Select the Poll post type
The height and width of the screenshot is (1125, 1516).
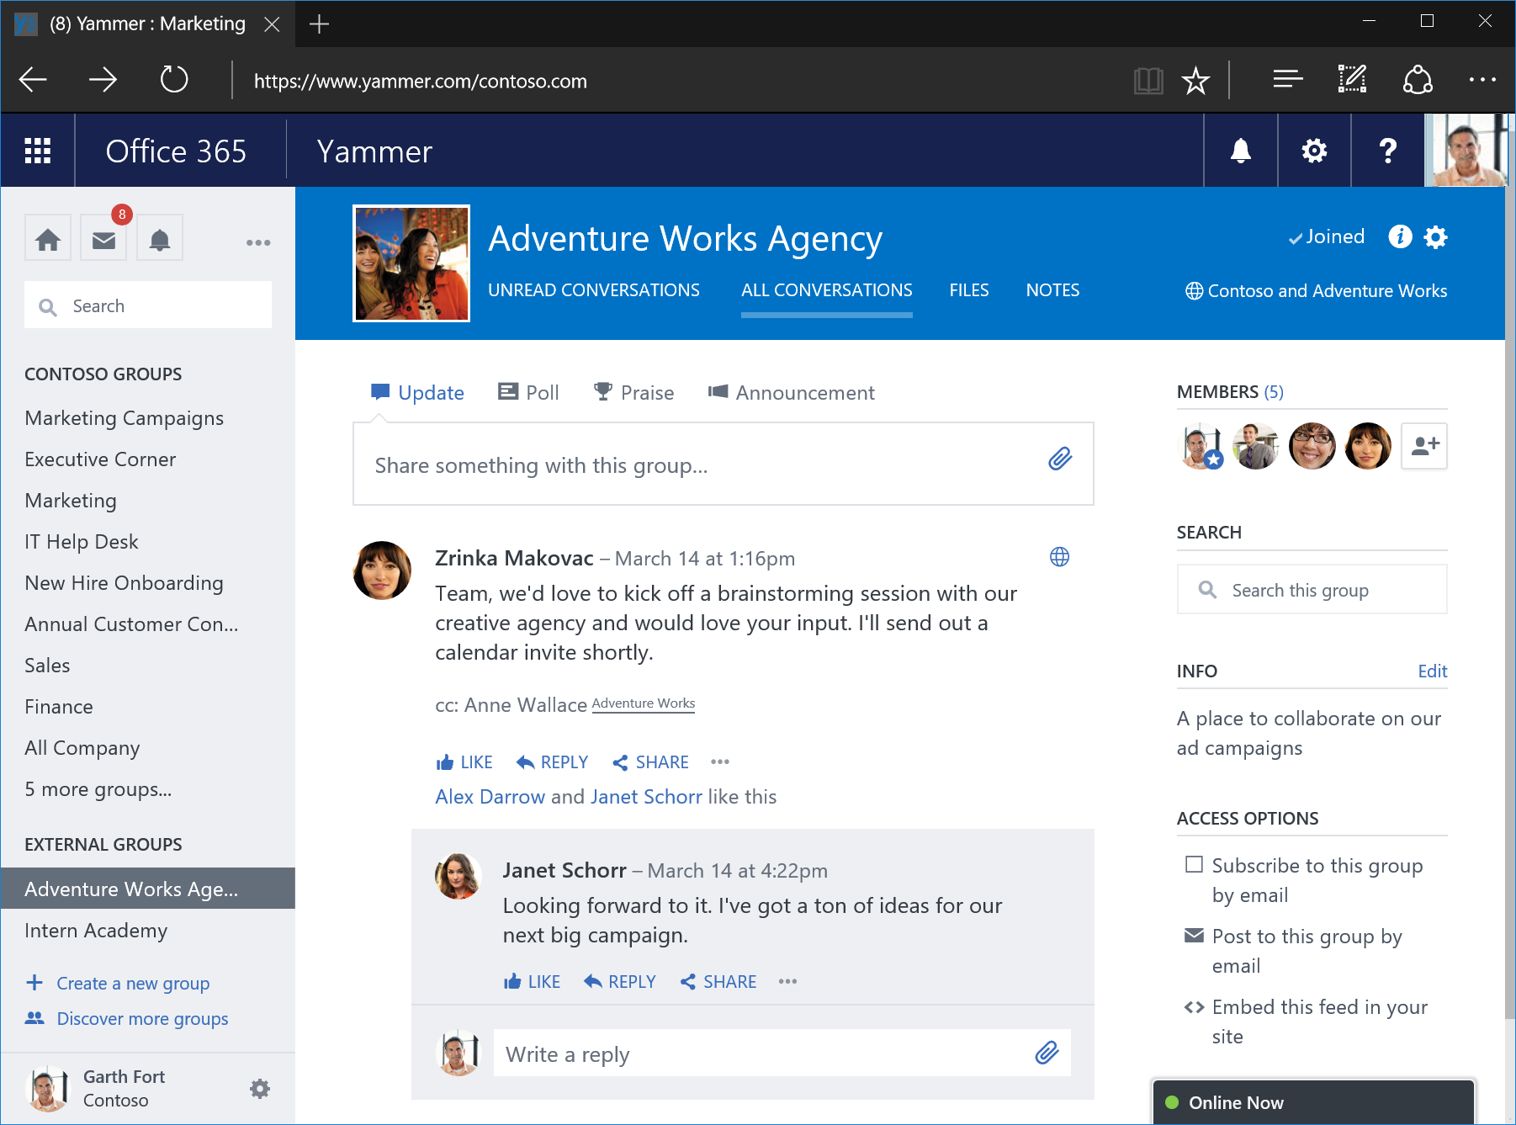(x=527, y=392)
